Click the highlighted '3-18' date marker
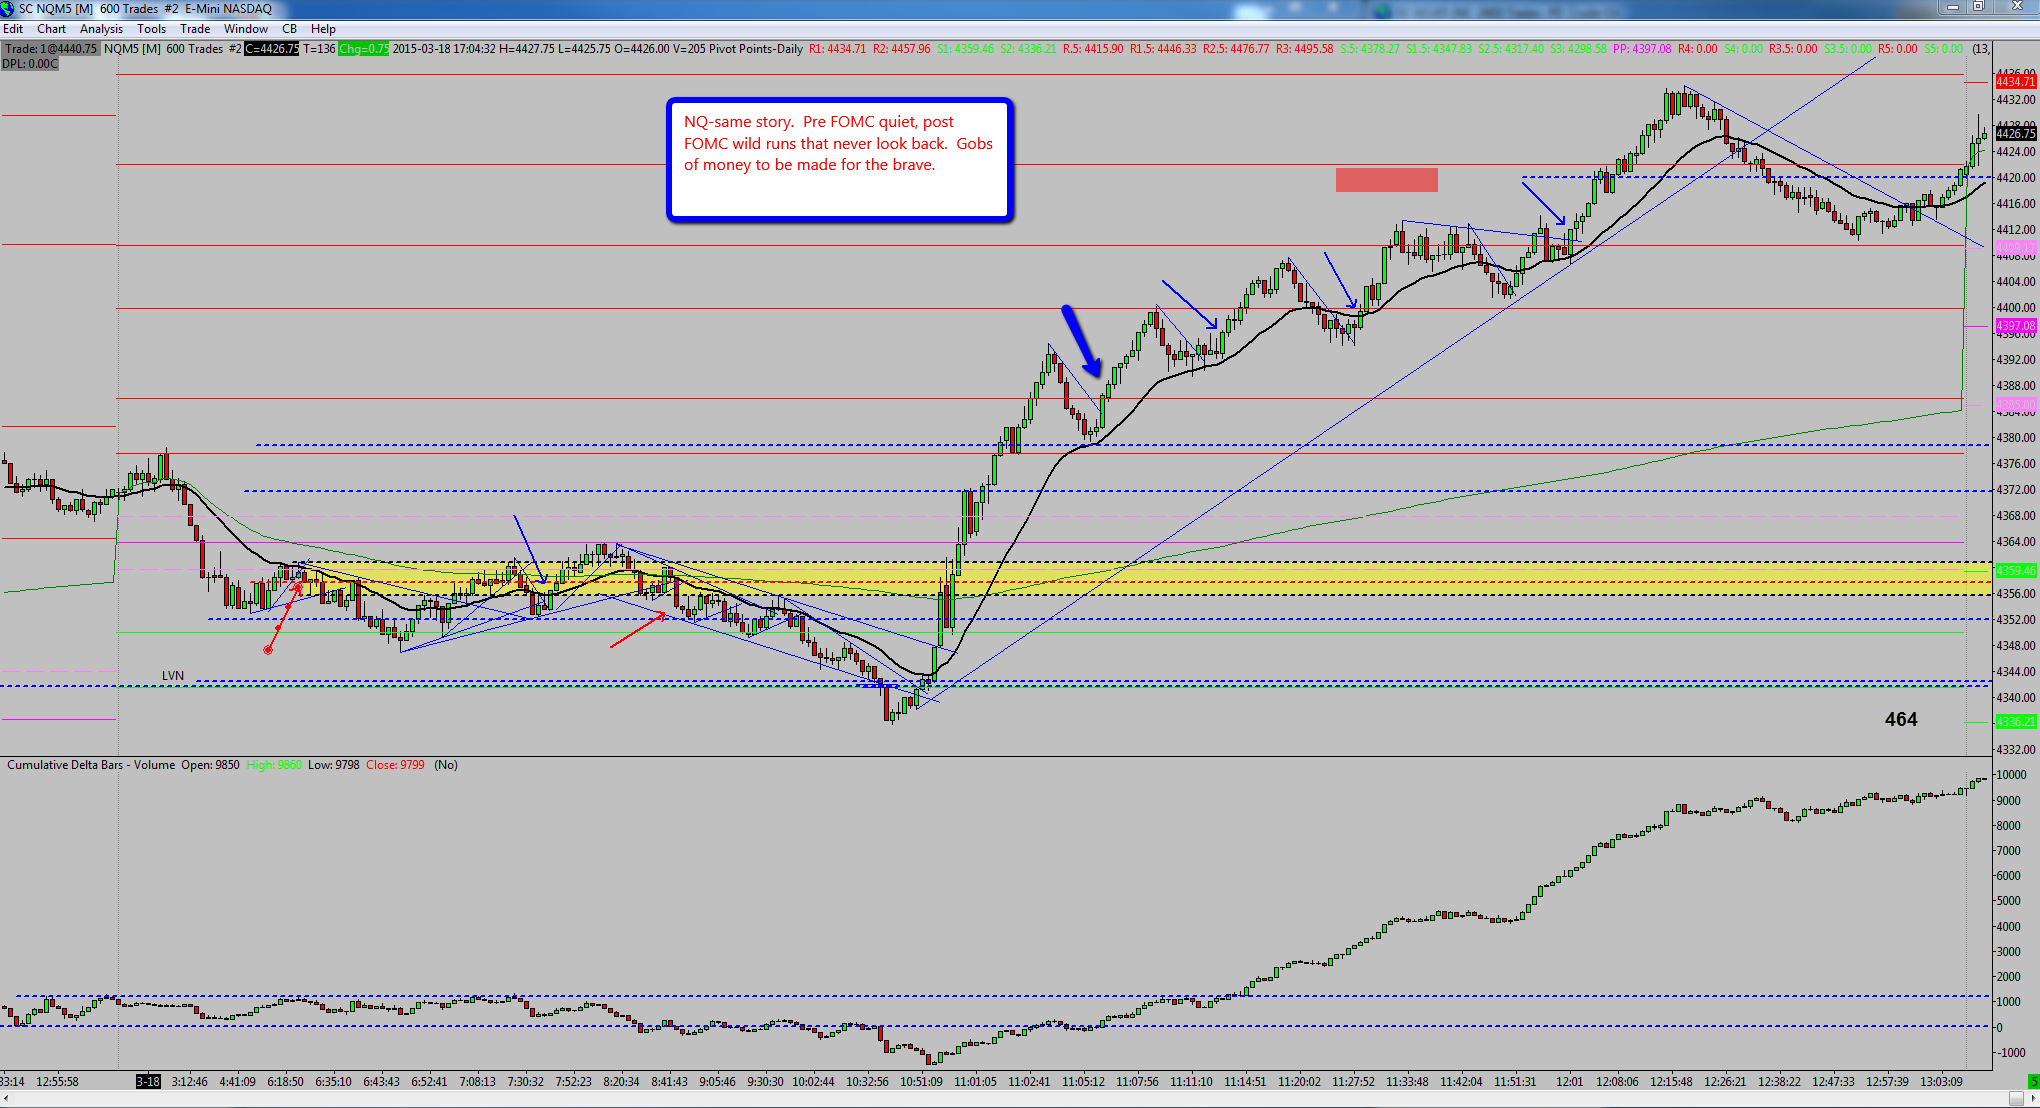The width and height of the screenshot is (2040, 1108). (x=148, y=1081)
